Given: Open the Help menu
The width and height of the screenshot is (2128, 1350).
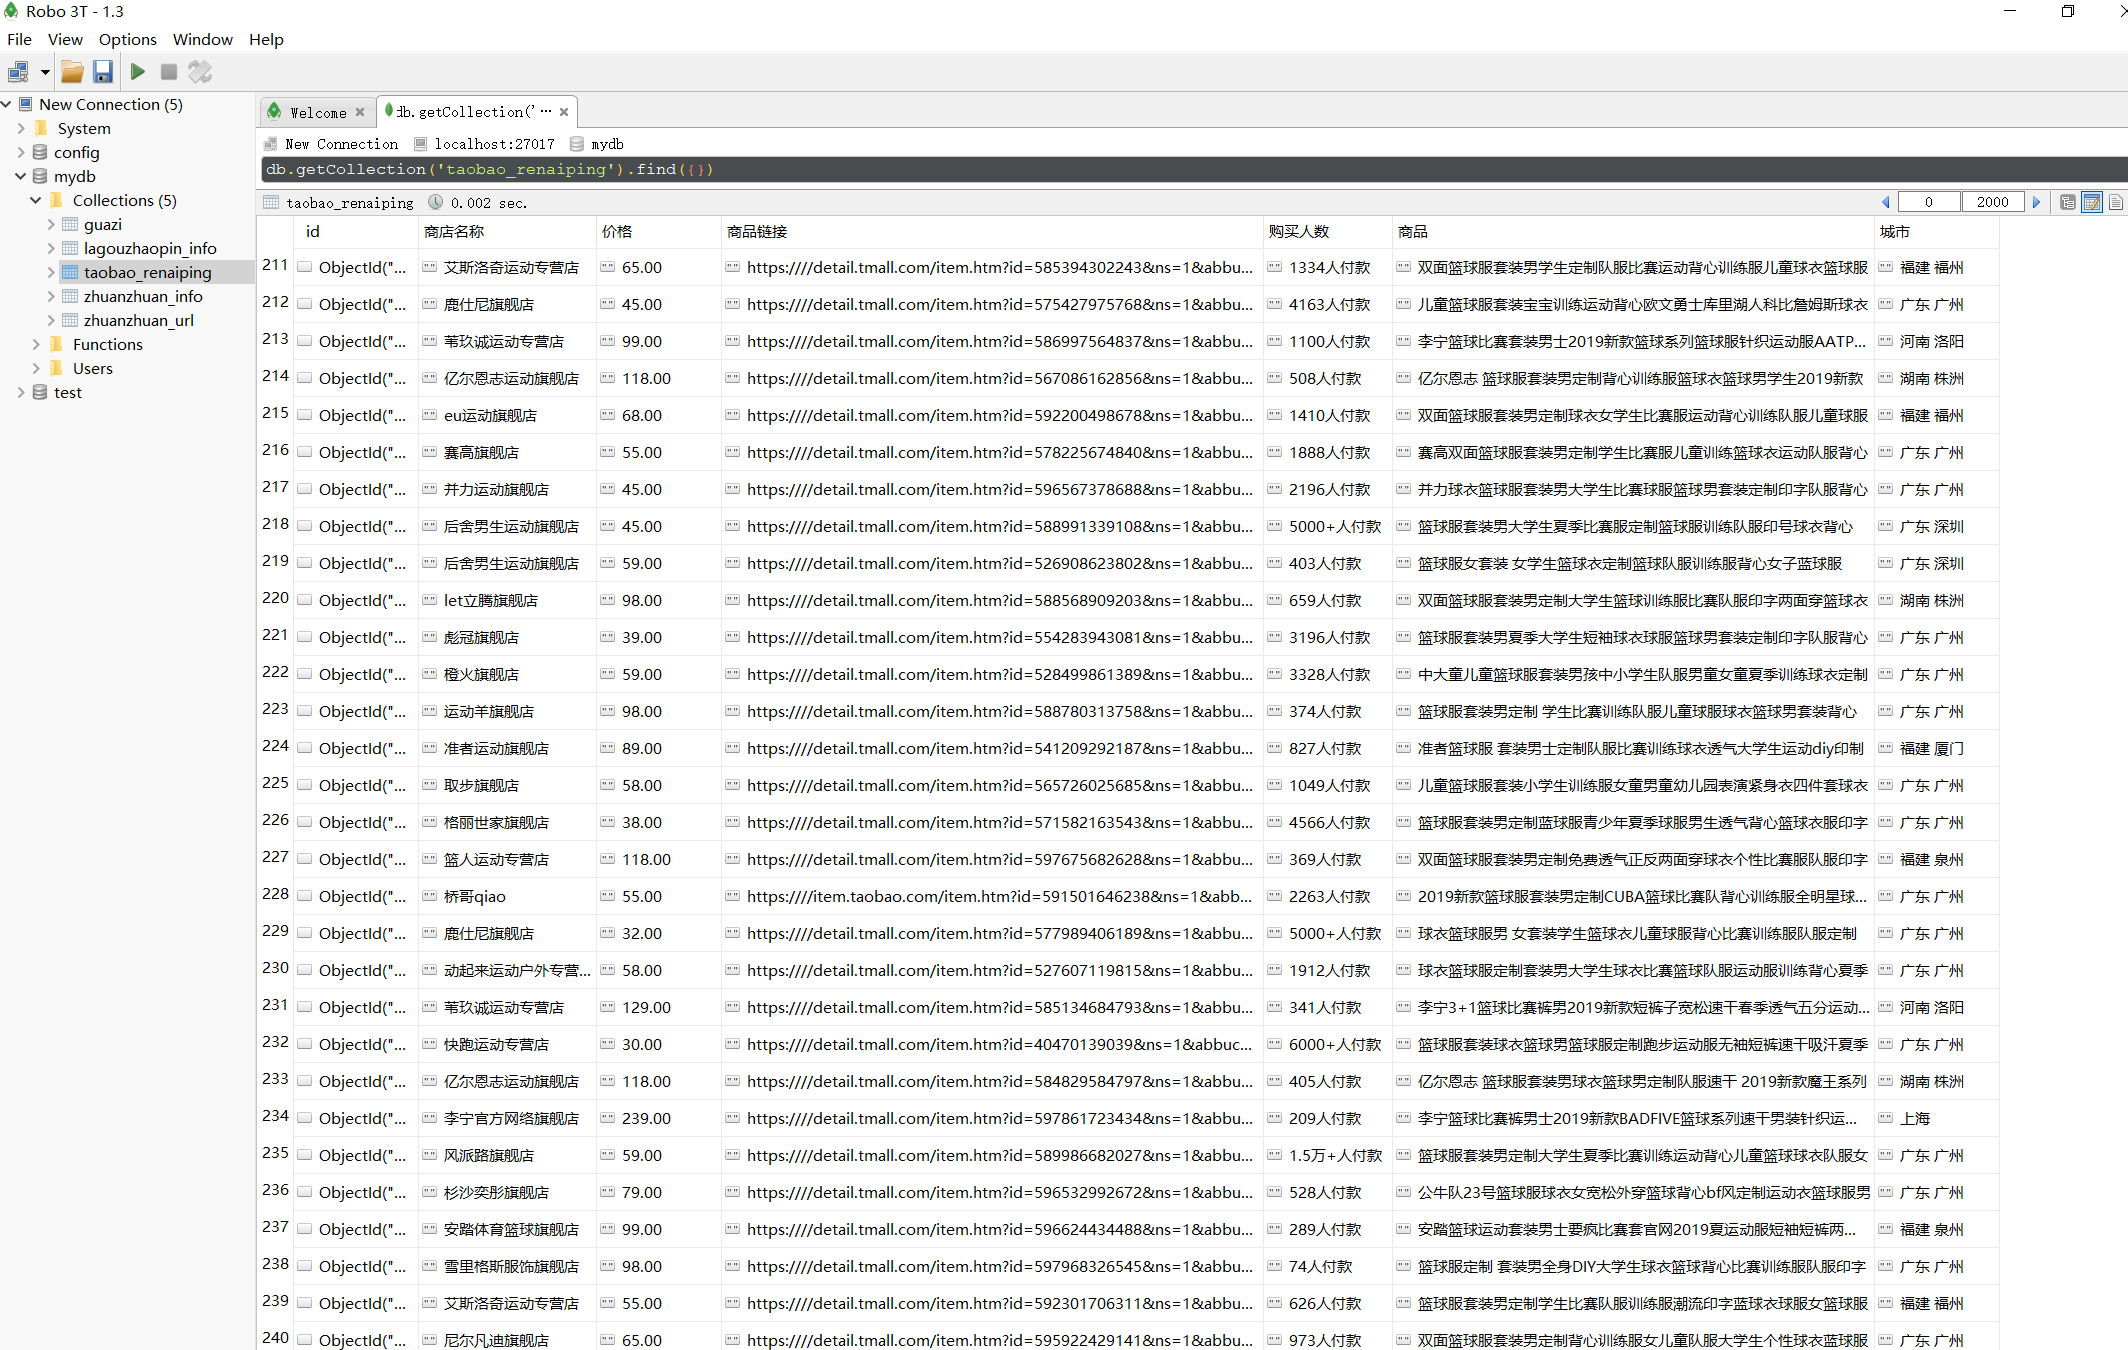Looking at the screenshot, I should point(267,40).
